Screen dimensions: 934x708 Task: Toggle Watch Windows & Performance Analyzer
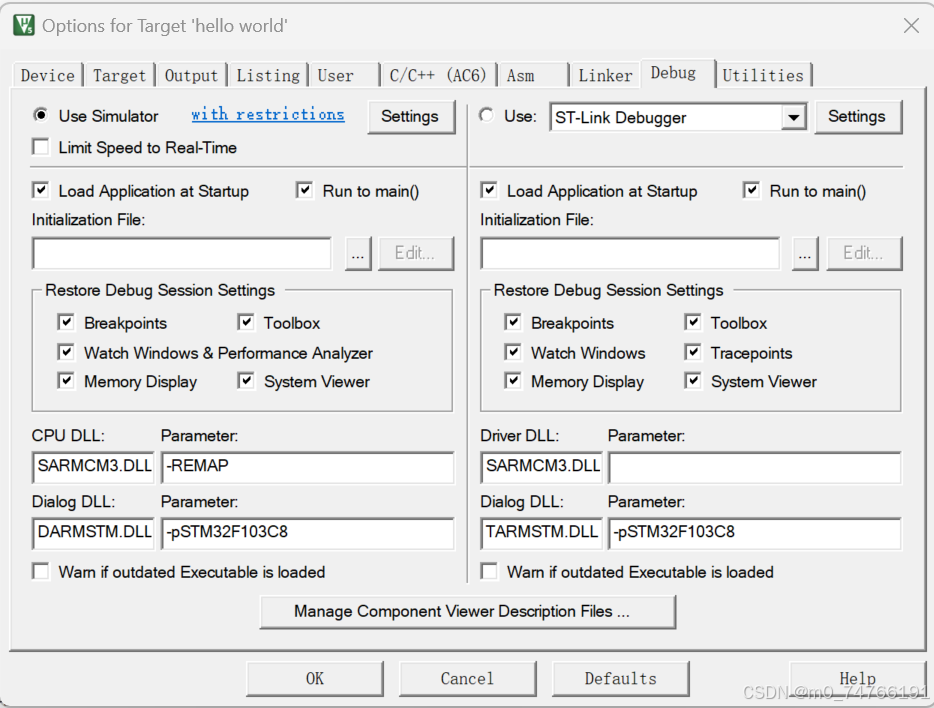click(x=66, y=352)
